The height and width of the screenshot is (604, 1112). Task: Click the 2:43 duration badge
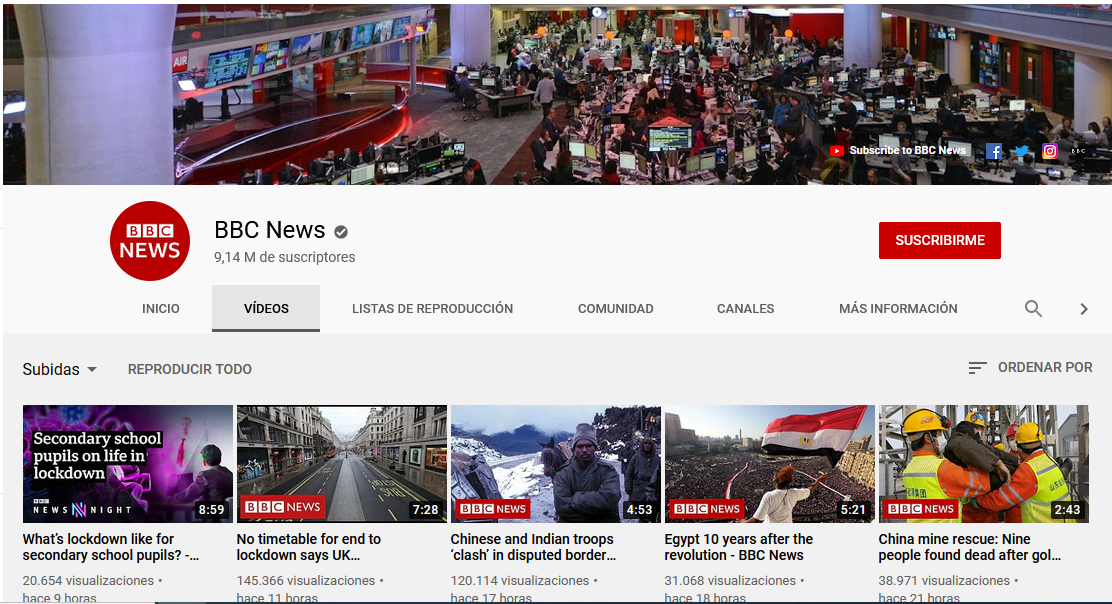coord(1067,510)
